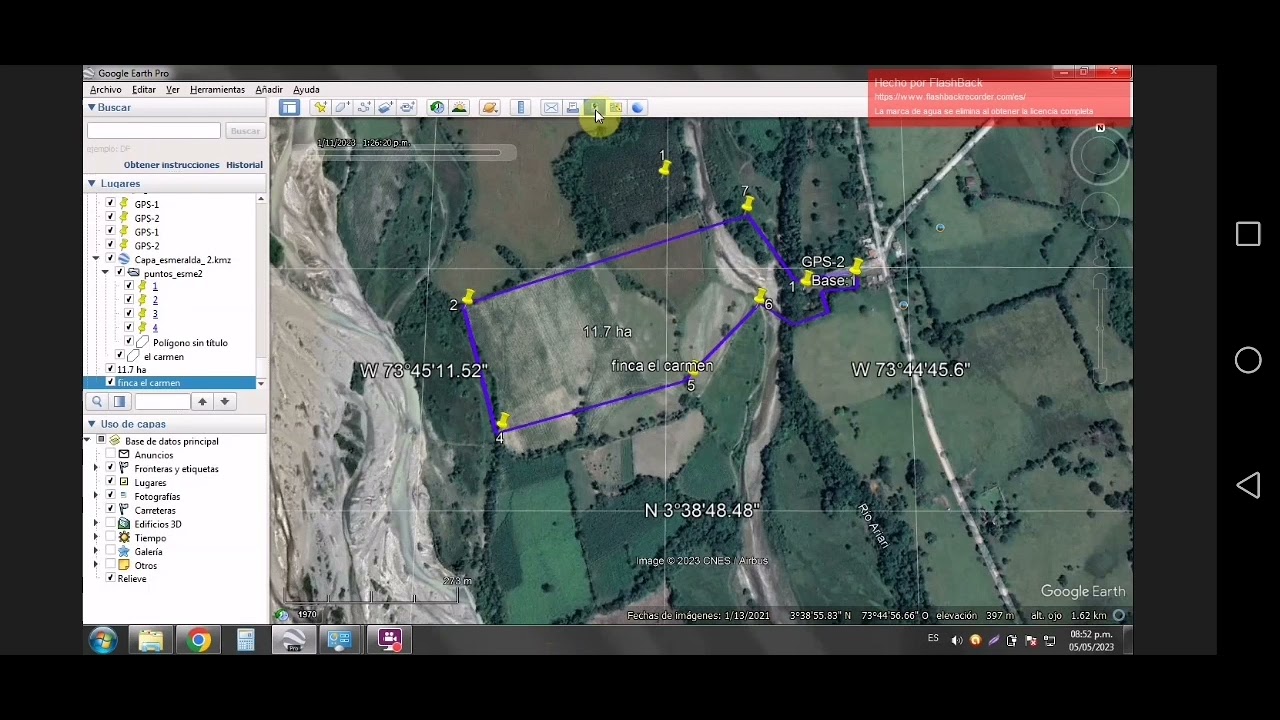The height and width of the screenshot is (720, 1280).
Task: Disable the Fronteras y etiquetas layer checkbox
Action: click(x=110, y=468)
